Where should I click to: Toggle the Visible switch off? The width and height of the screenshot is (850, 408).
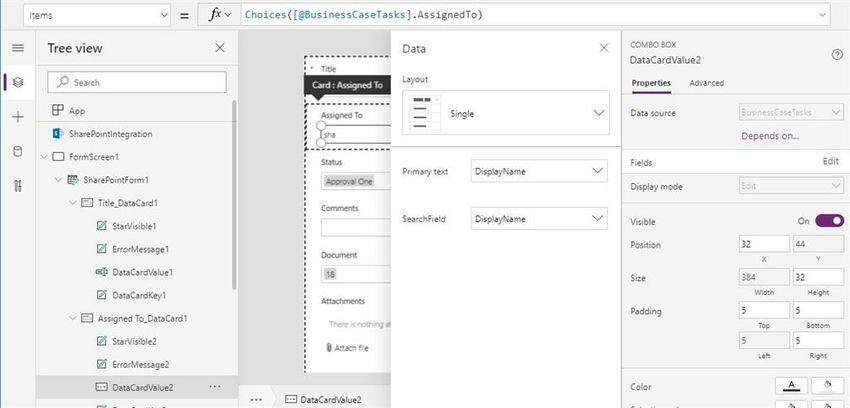coord(829,221)
